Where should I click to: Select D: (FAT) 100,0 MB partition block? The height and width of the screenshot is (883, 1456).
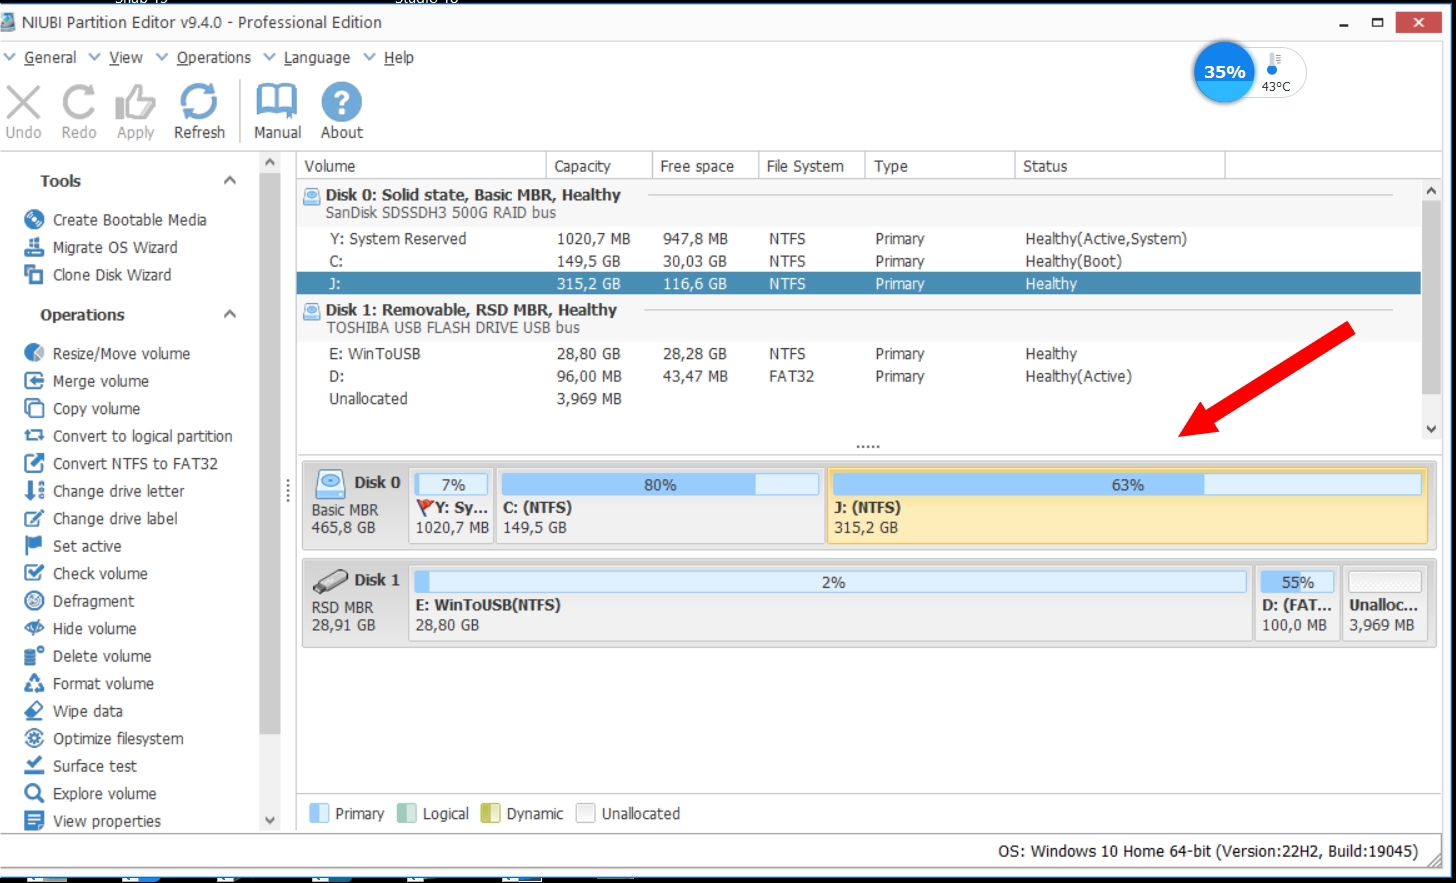click(x=1297, y=603)
